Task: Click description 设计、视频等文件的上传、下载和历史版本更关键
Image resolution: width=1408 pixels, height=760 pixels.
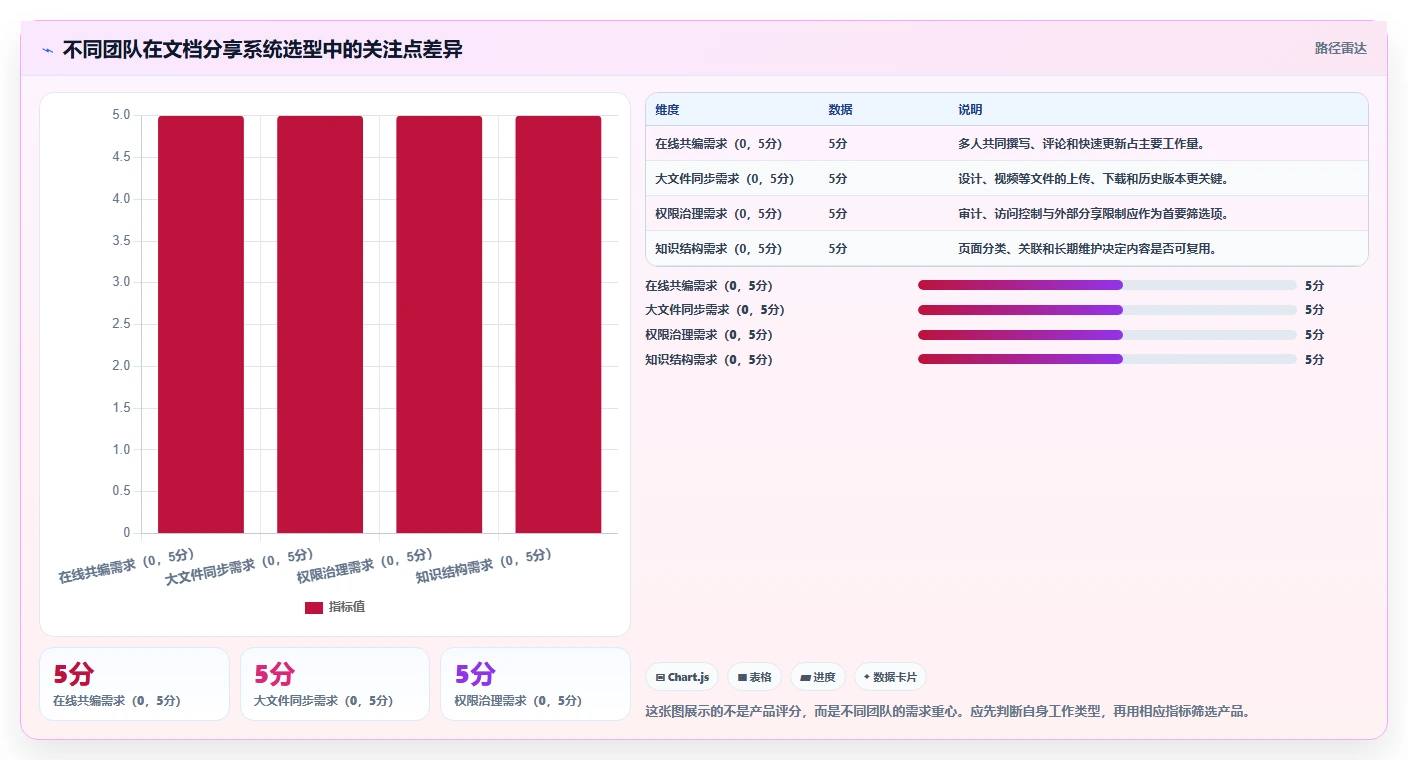Action: coord(1093,179)
